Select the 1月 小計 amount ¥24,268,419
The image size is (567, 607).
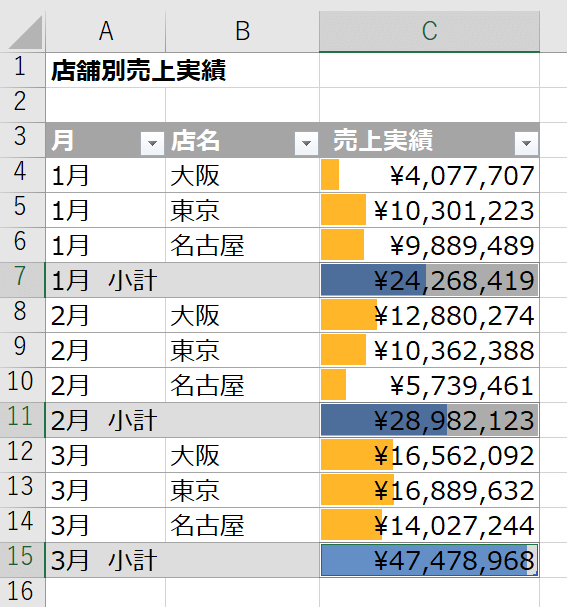click(x=430, y=280)
